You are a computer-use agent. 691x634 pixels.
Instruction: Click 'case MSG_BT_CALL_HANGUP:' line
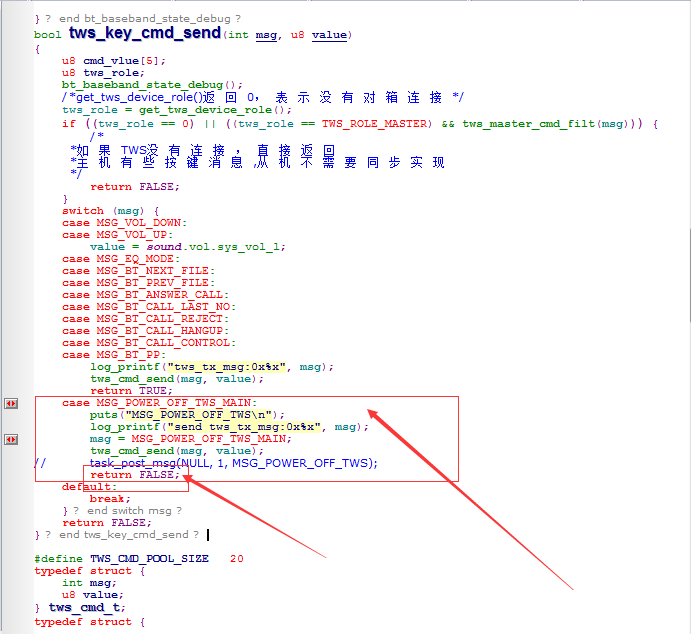pos(145,330)
